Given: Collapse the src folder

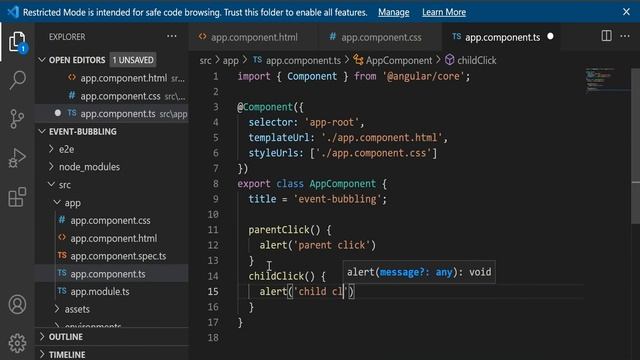Looking at the screenshot, I should pyautogui.click(x=51, y=184).
